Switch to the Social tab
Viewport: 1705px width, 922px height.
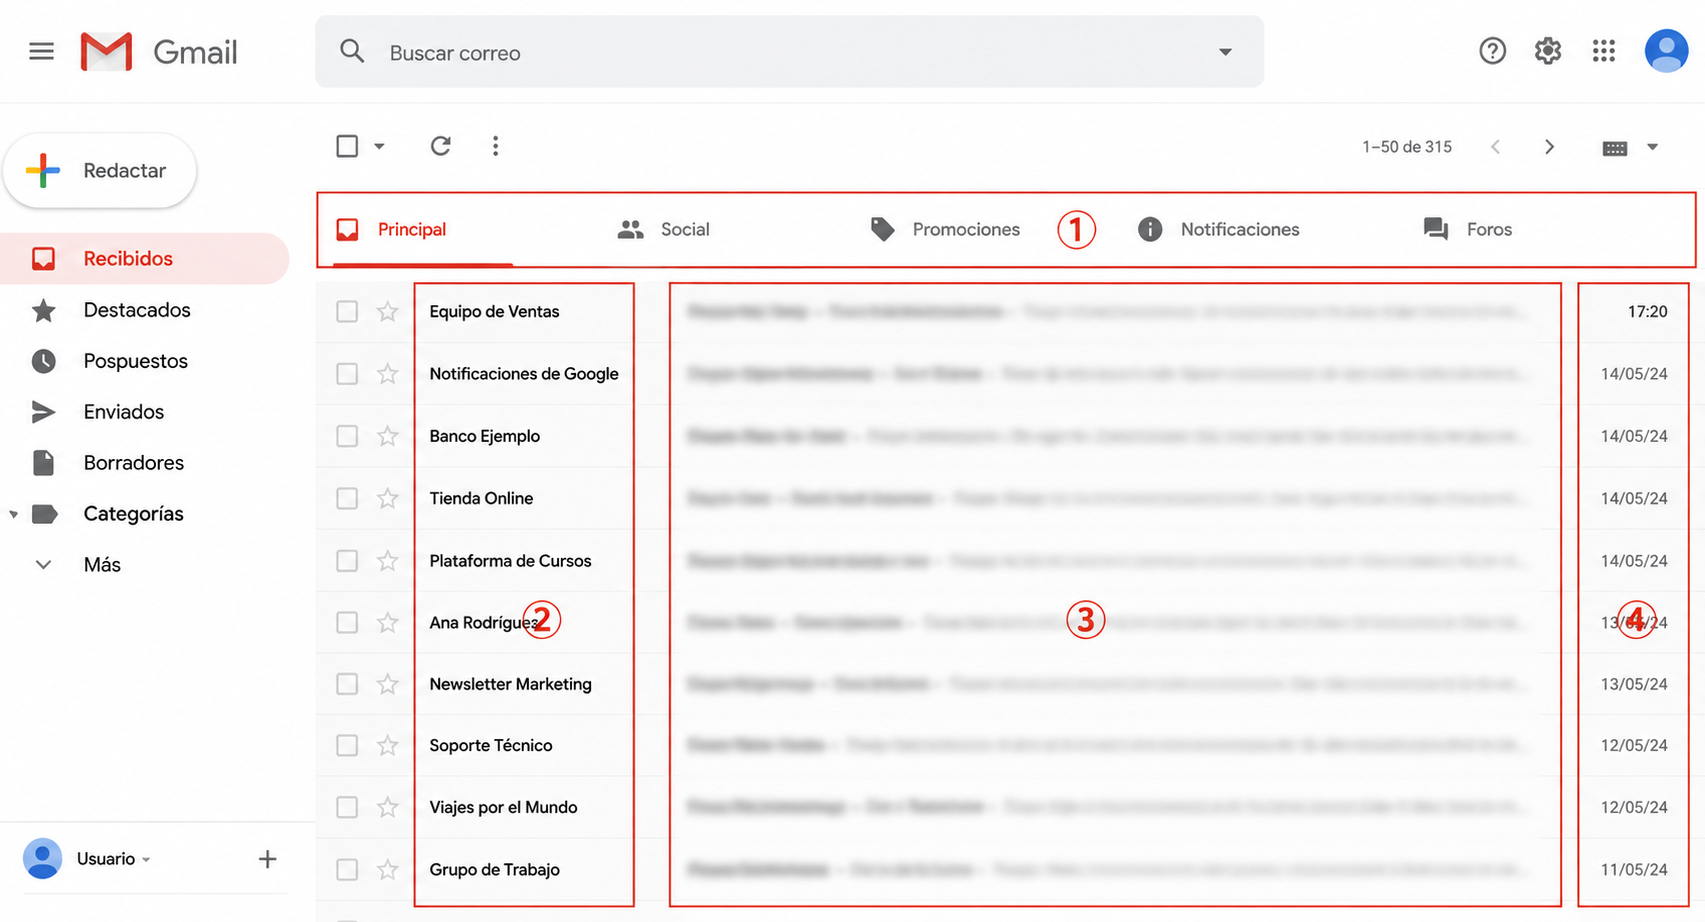tap(664, 230)
